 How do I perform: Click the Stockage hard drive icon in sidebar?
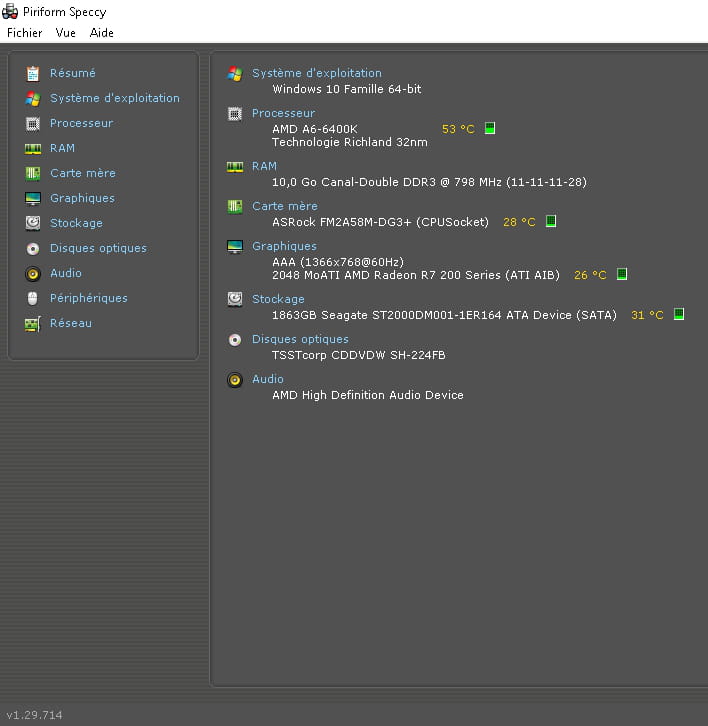tap(33, 223)
